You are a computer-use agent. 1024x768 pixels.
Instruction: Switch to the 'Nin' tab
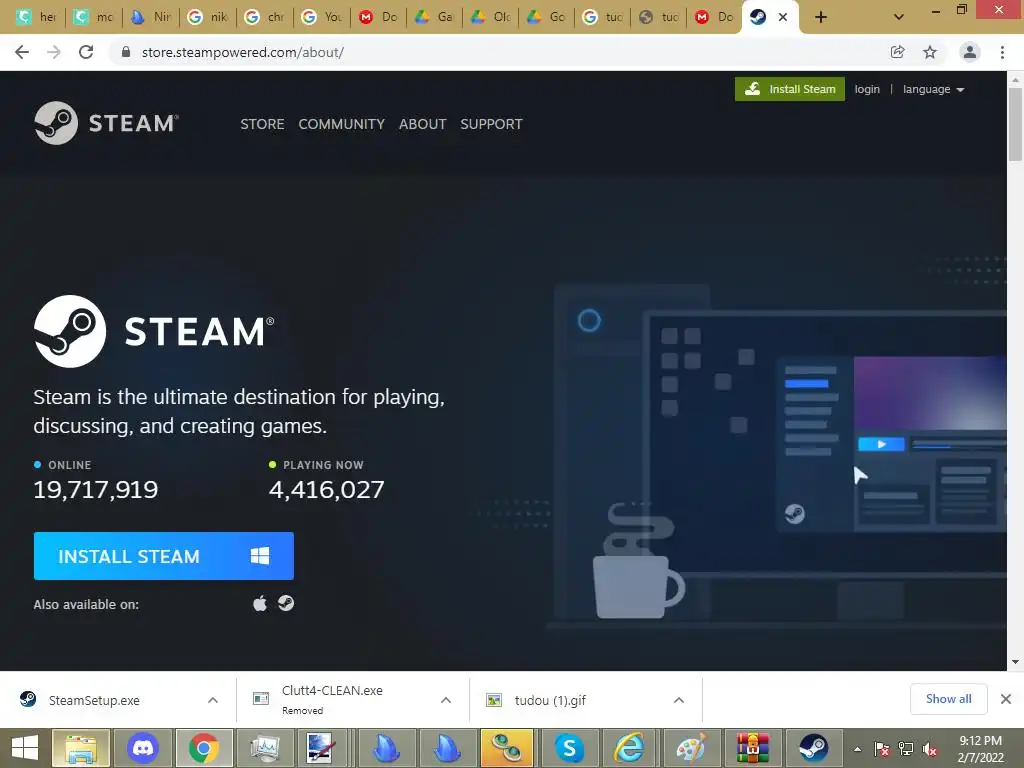[x=151, y=17]
